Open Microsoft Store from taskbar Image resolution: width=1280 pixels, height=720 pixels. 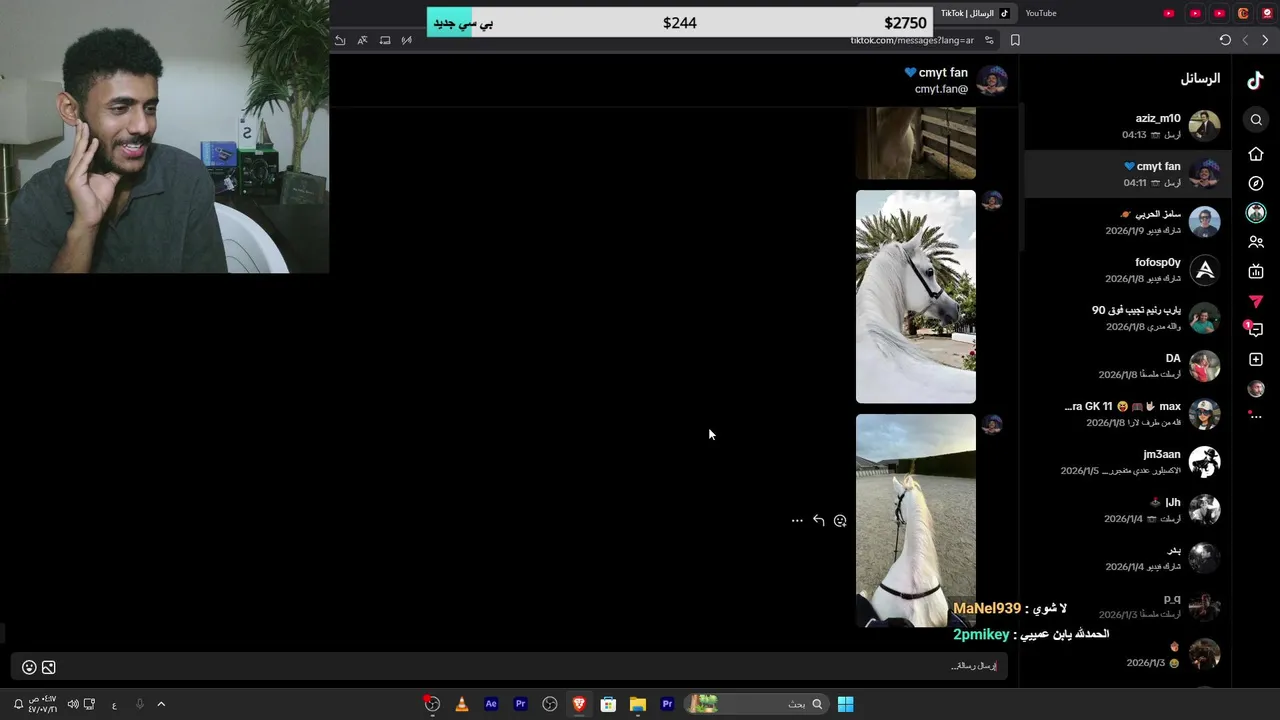(608, 704)
